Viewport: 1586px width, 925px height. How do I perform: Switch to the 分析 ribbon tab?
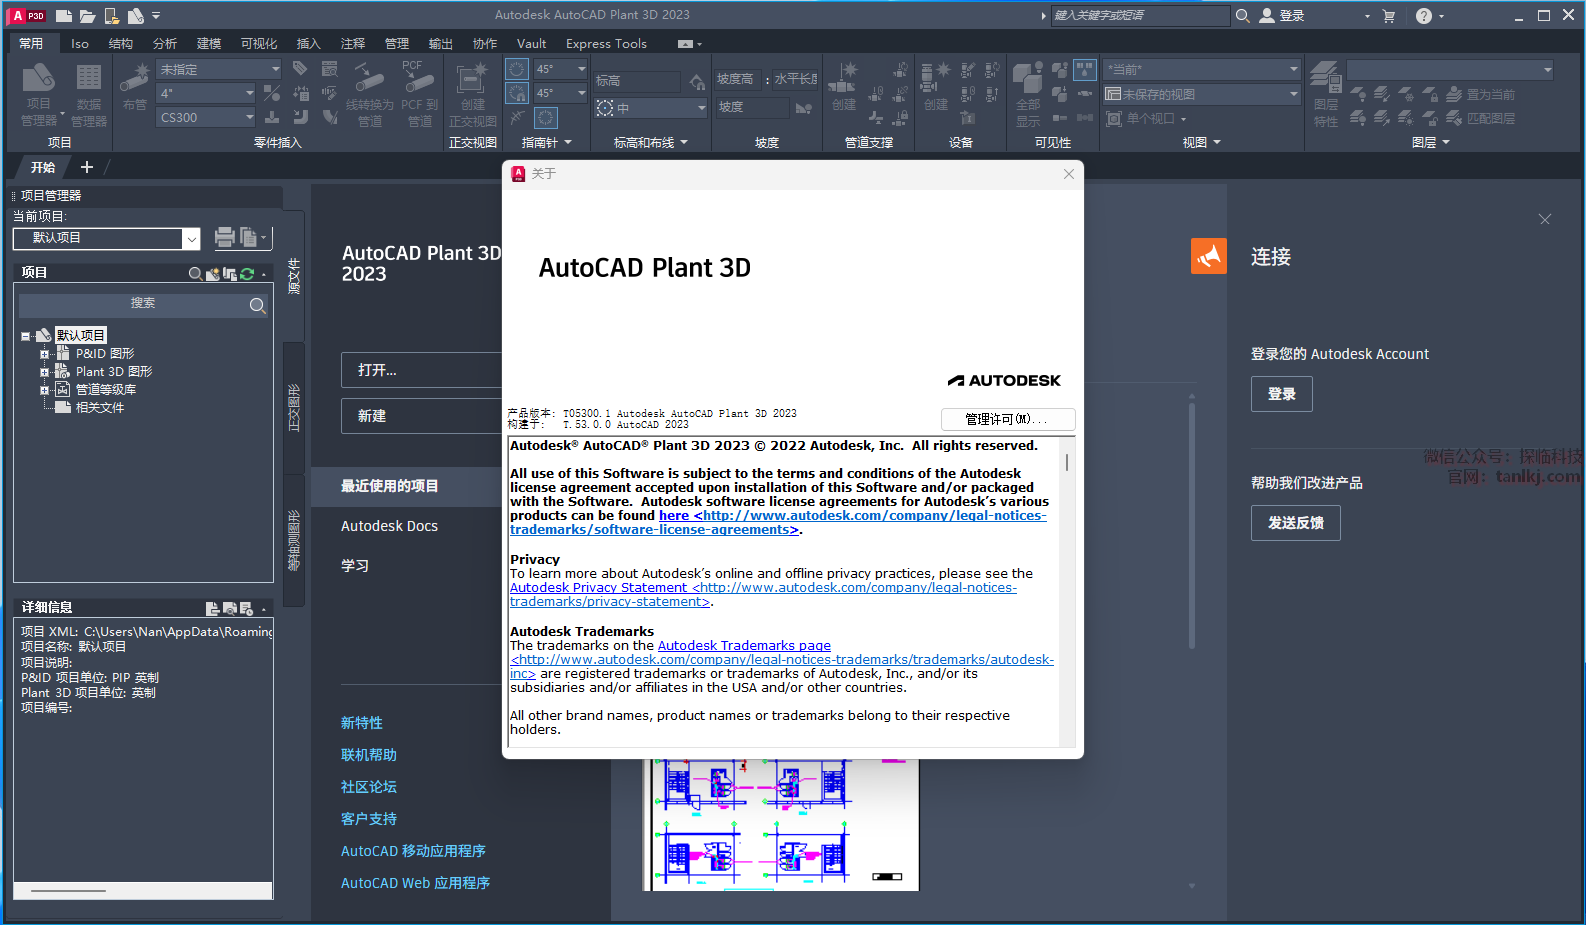click(x=165, y=43)
